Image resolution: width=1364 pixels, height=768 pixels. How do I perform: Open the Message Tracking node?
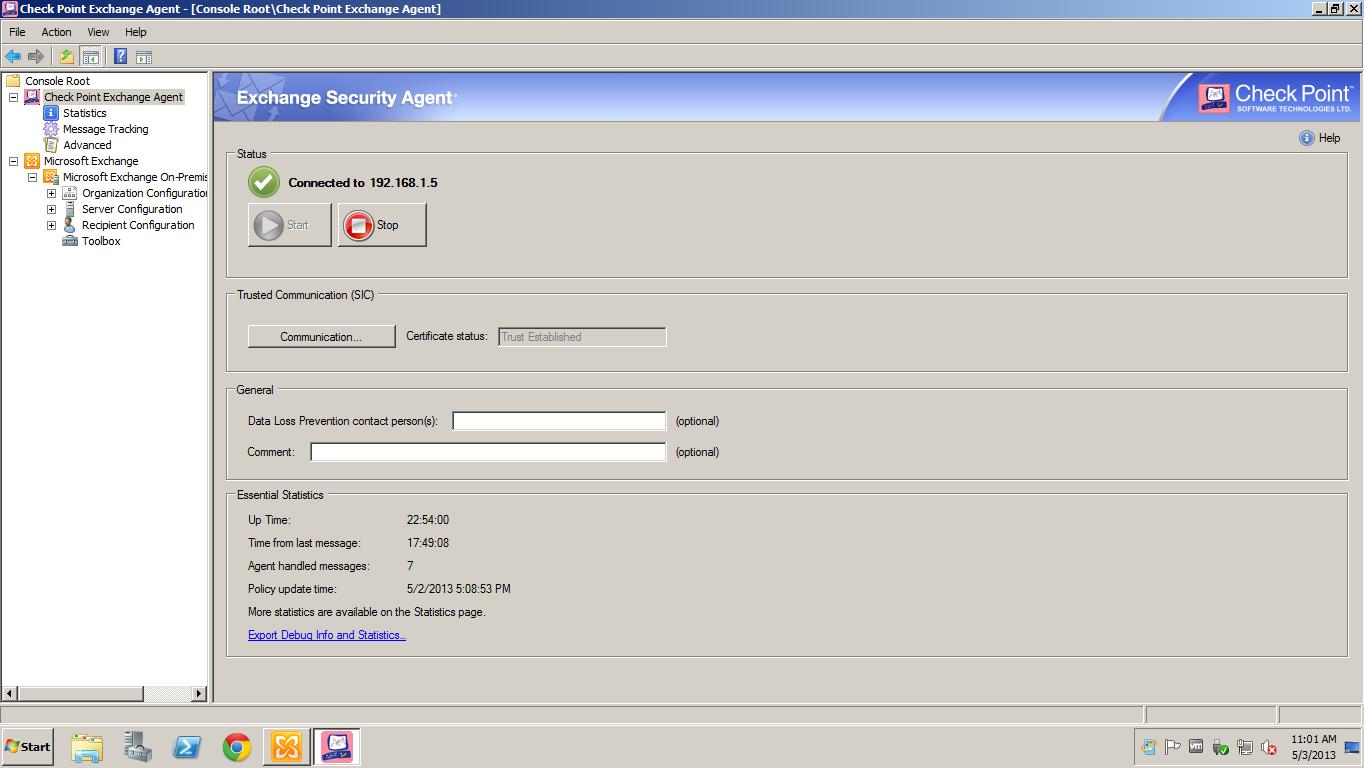(x=105, y=129)
